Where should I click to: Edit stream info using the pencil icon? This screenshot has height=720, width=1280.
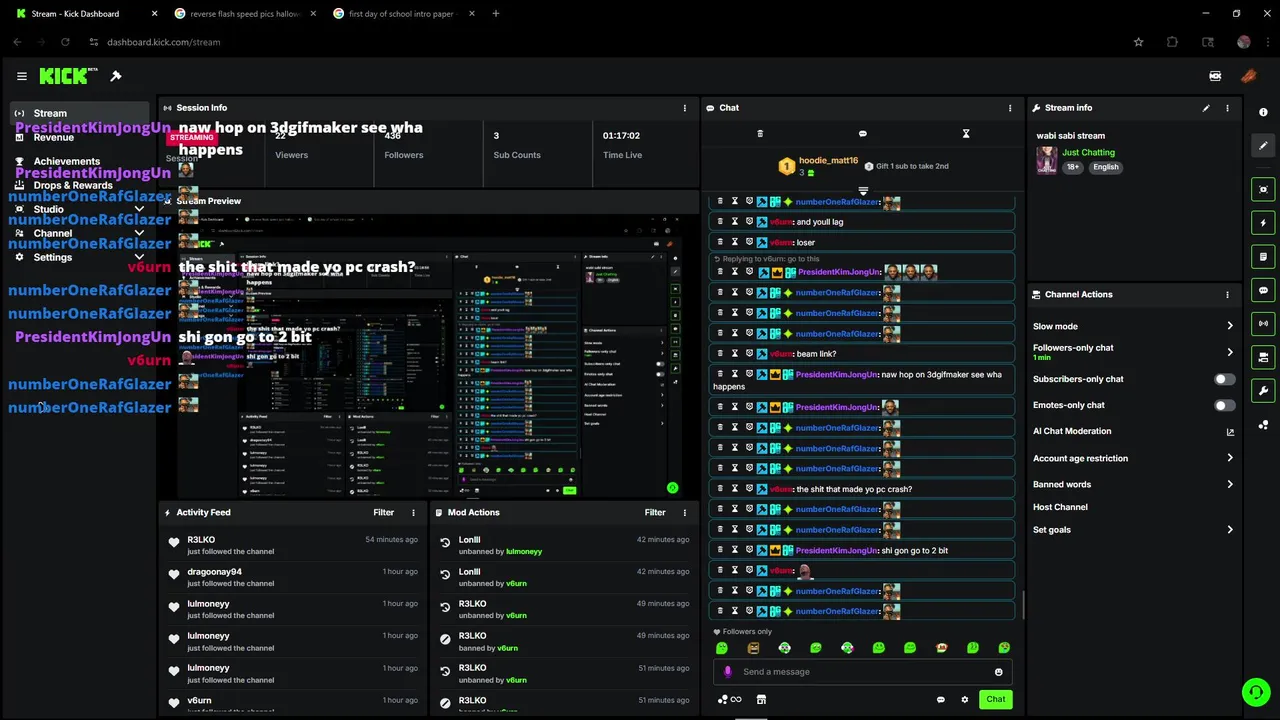click(x=1206, y=108)
